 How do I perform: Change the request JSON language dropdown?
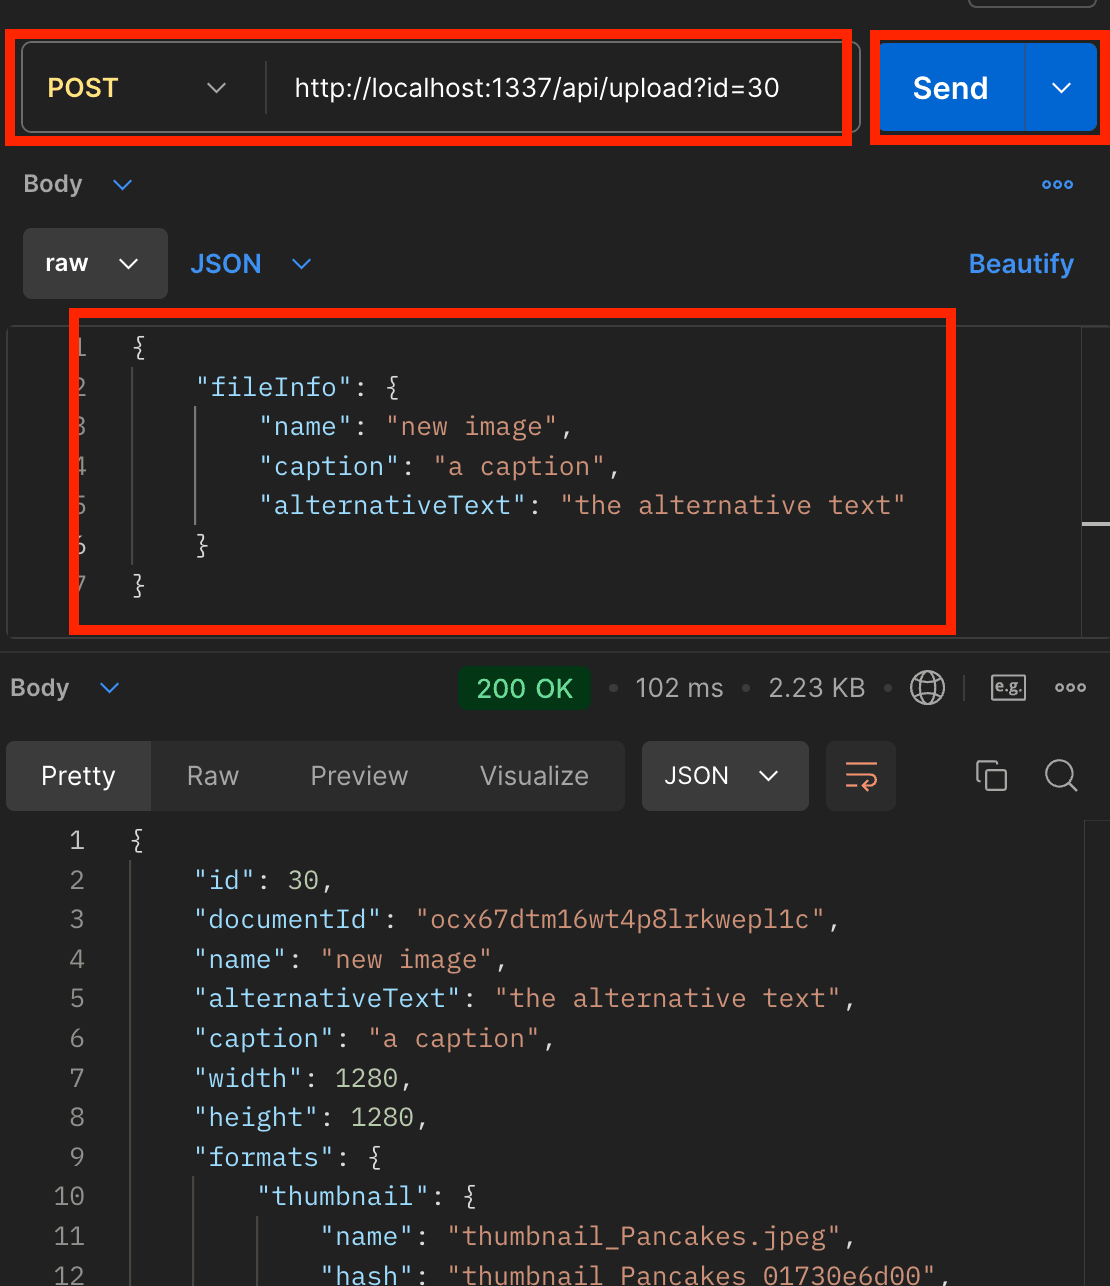point(251,264)
